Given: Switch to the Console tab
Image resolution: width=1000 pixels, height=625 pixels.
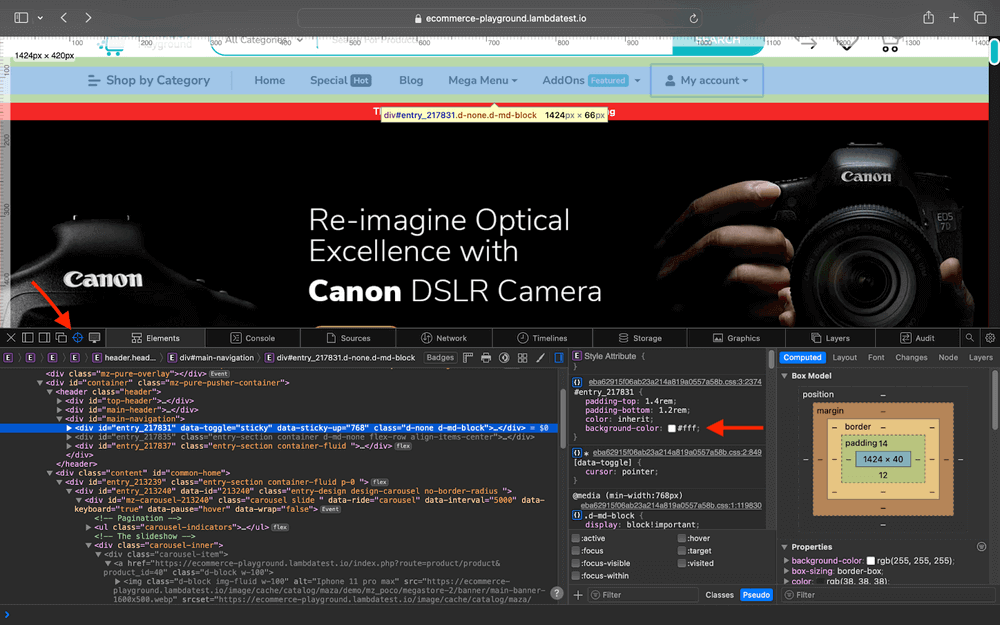Looking at the screenshot, I should tap(253, 338).
